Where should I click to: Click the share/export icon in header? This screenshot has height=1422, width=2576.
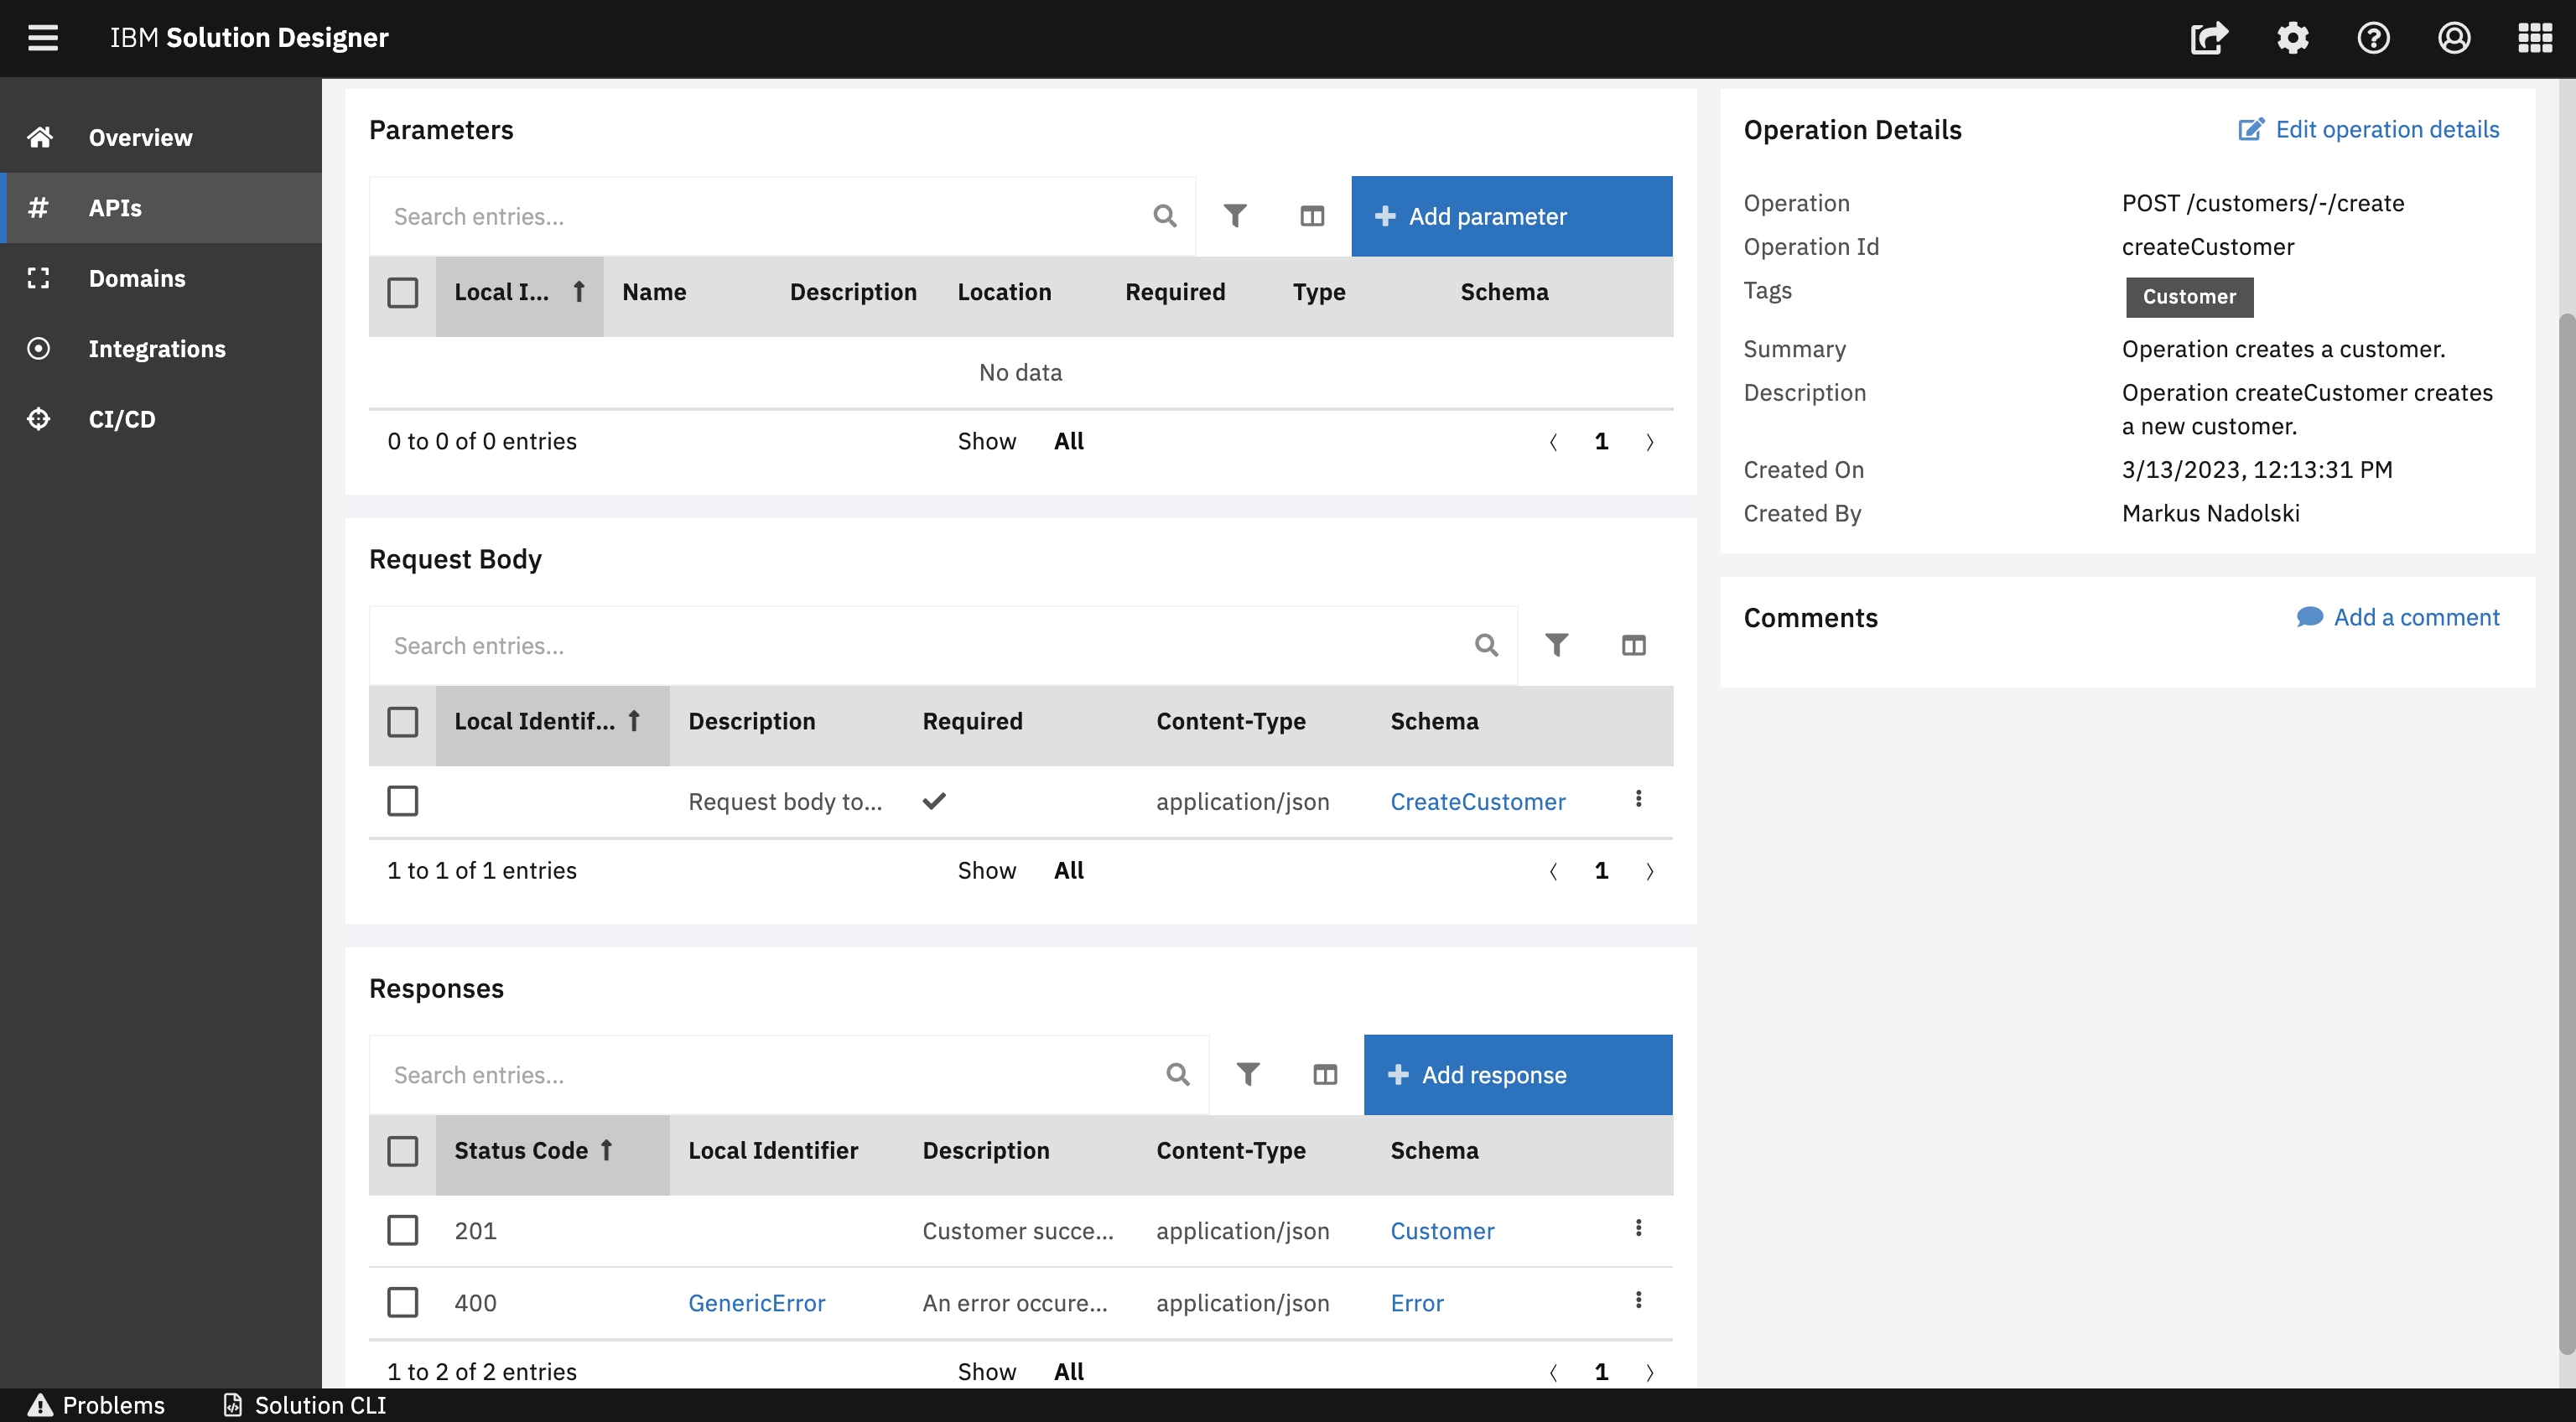2209,38
